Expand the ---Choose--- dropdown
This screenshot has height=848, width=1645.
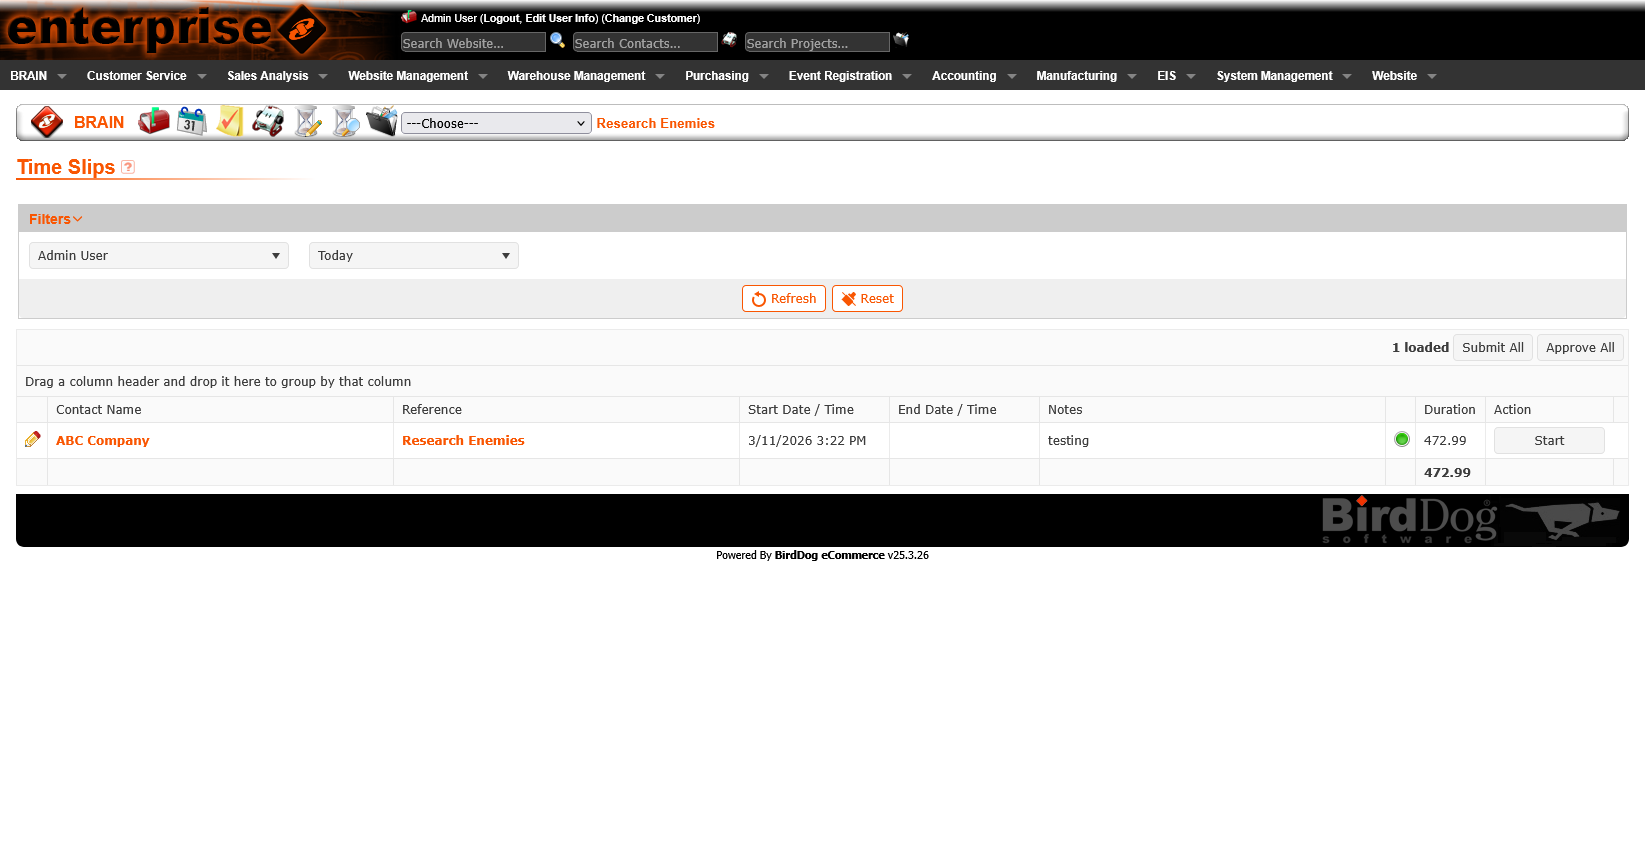pos(496,123)
